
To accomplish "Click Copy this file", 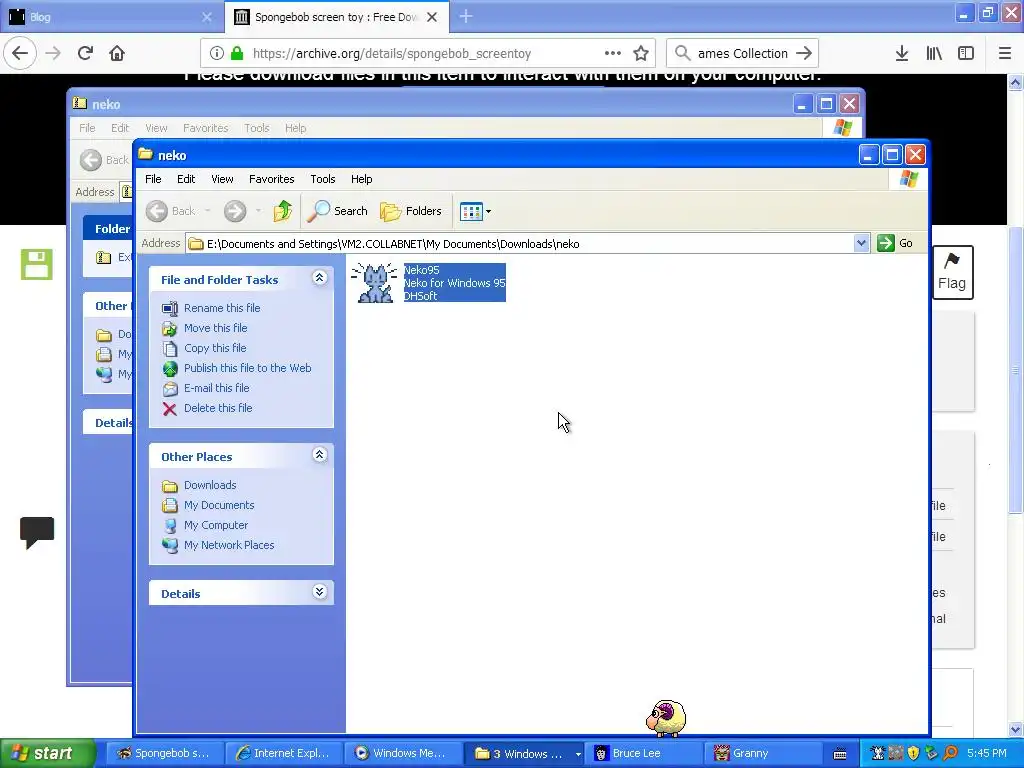I will [x=215, y=348].
